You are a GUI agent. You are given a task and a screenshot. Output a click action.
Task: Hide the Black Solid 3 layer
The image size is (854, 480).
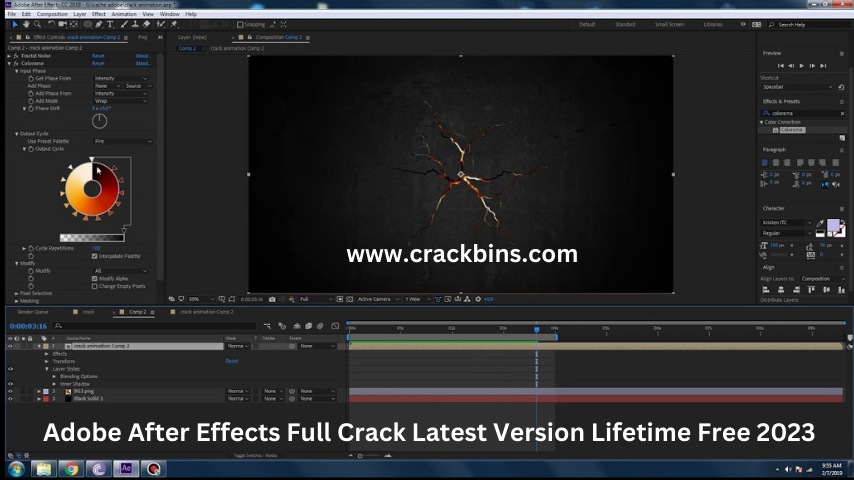[10, 399]
